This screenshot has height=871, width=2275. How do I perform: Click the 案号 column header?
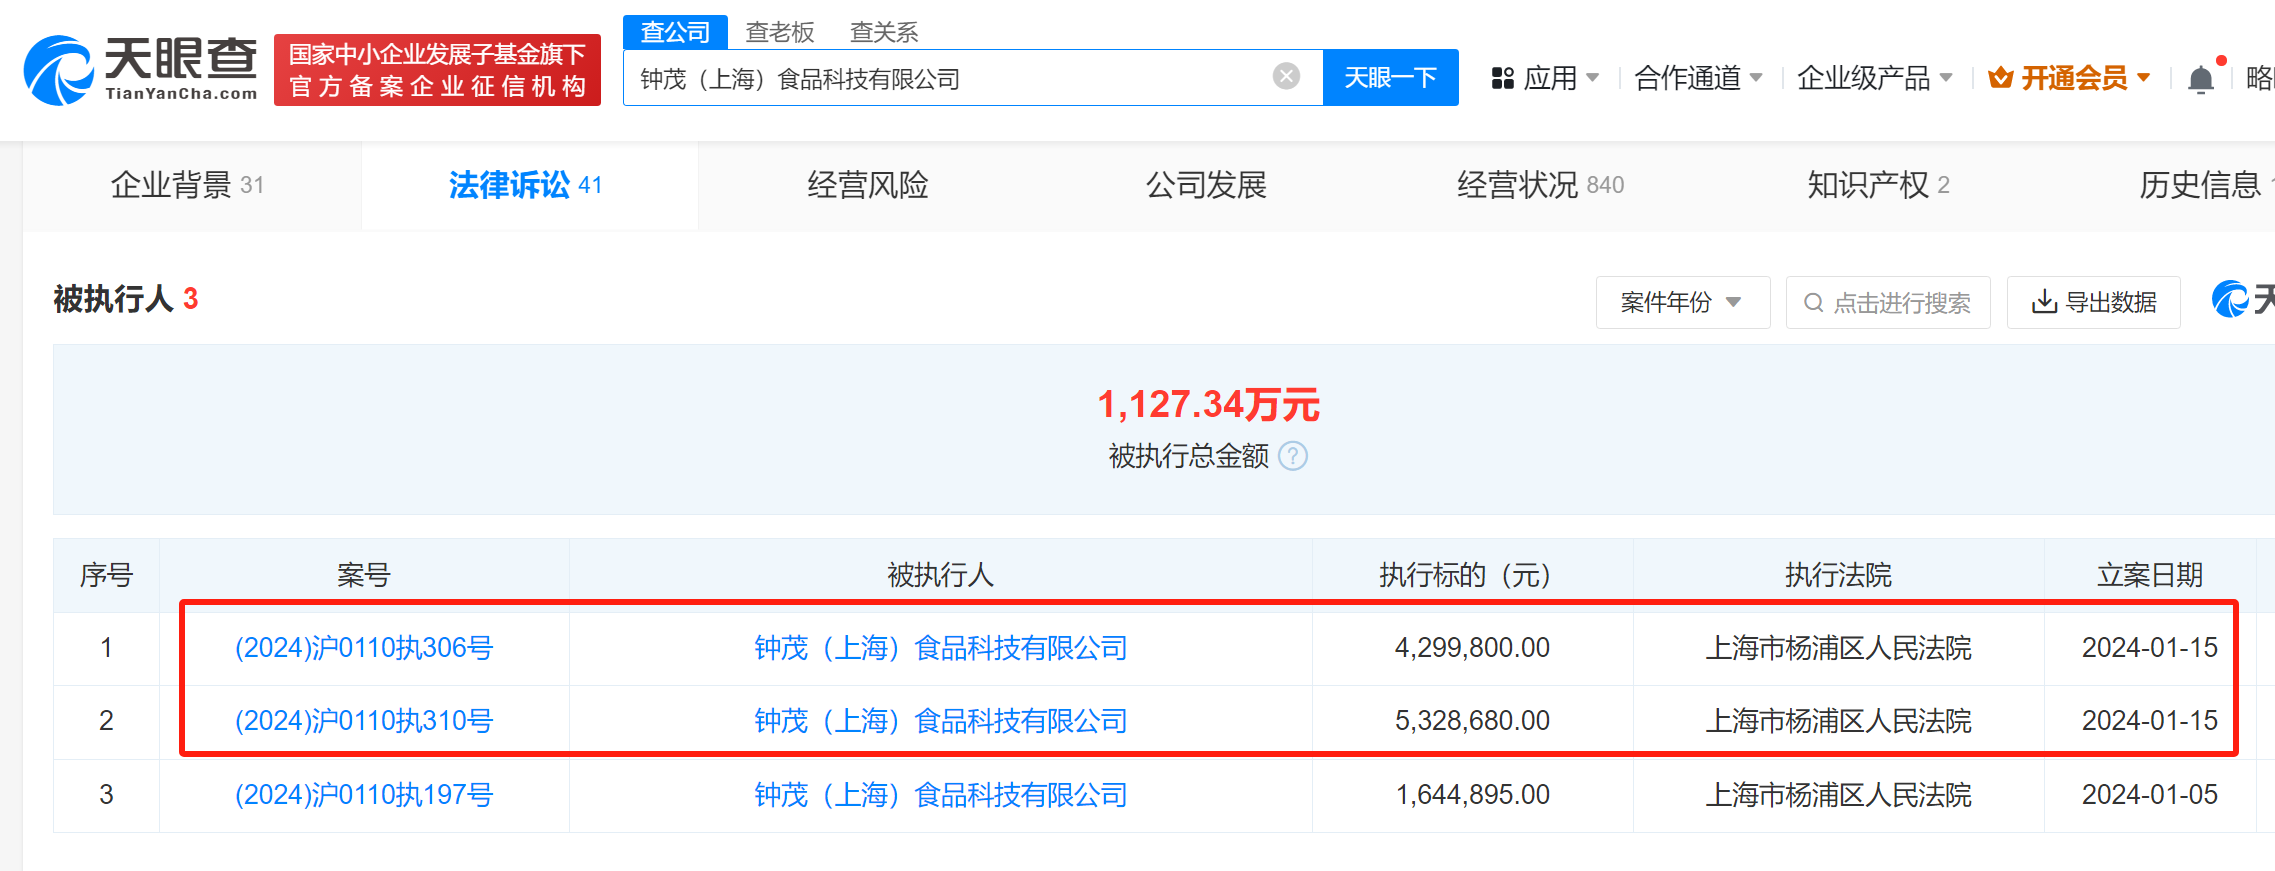pos(364,575)
